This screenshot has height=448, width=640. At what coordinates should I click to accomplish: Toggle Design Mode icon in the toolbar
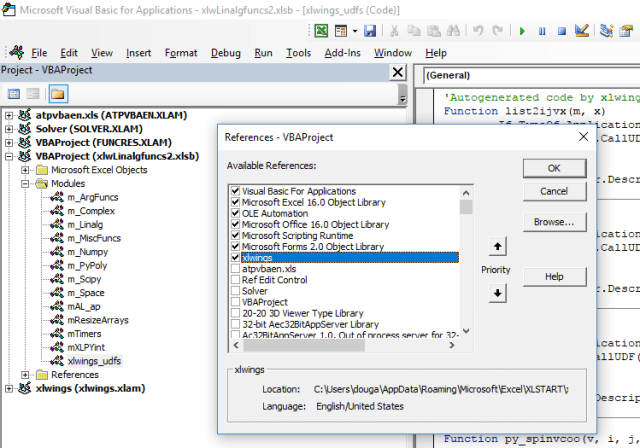coord(583,31)
